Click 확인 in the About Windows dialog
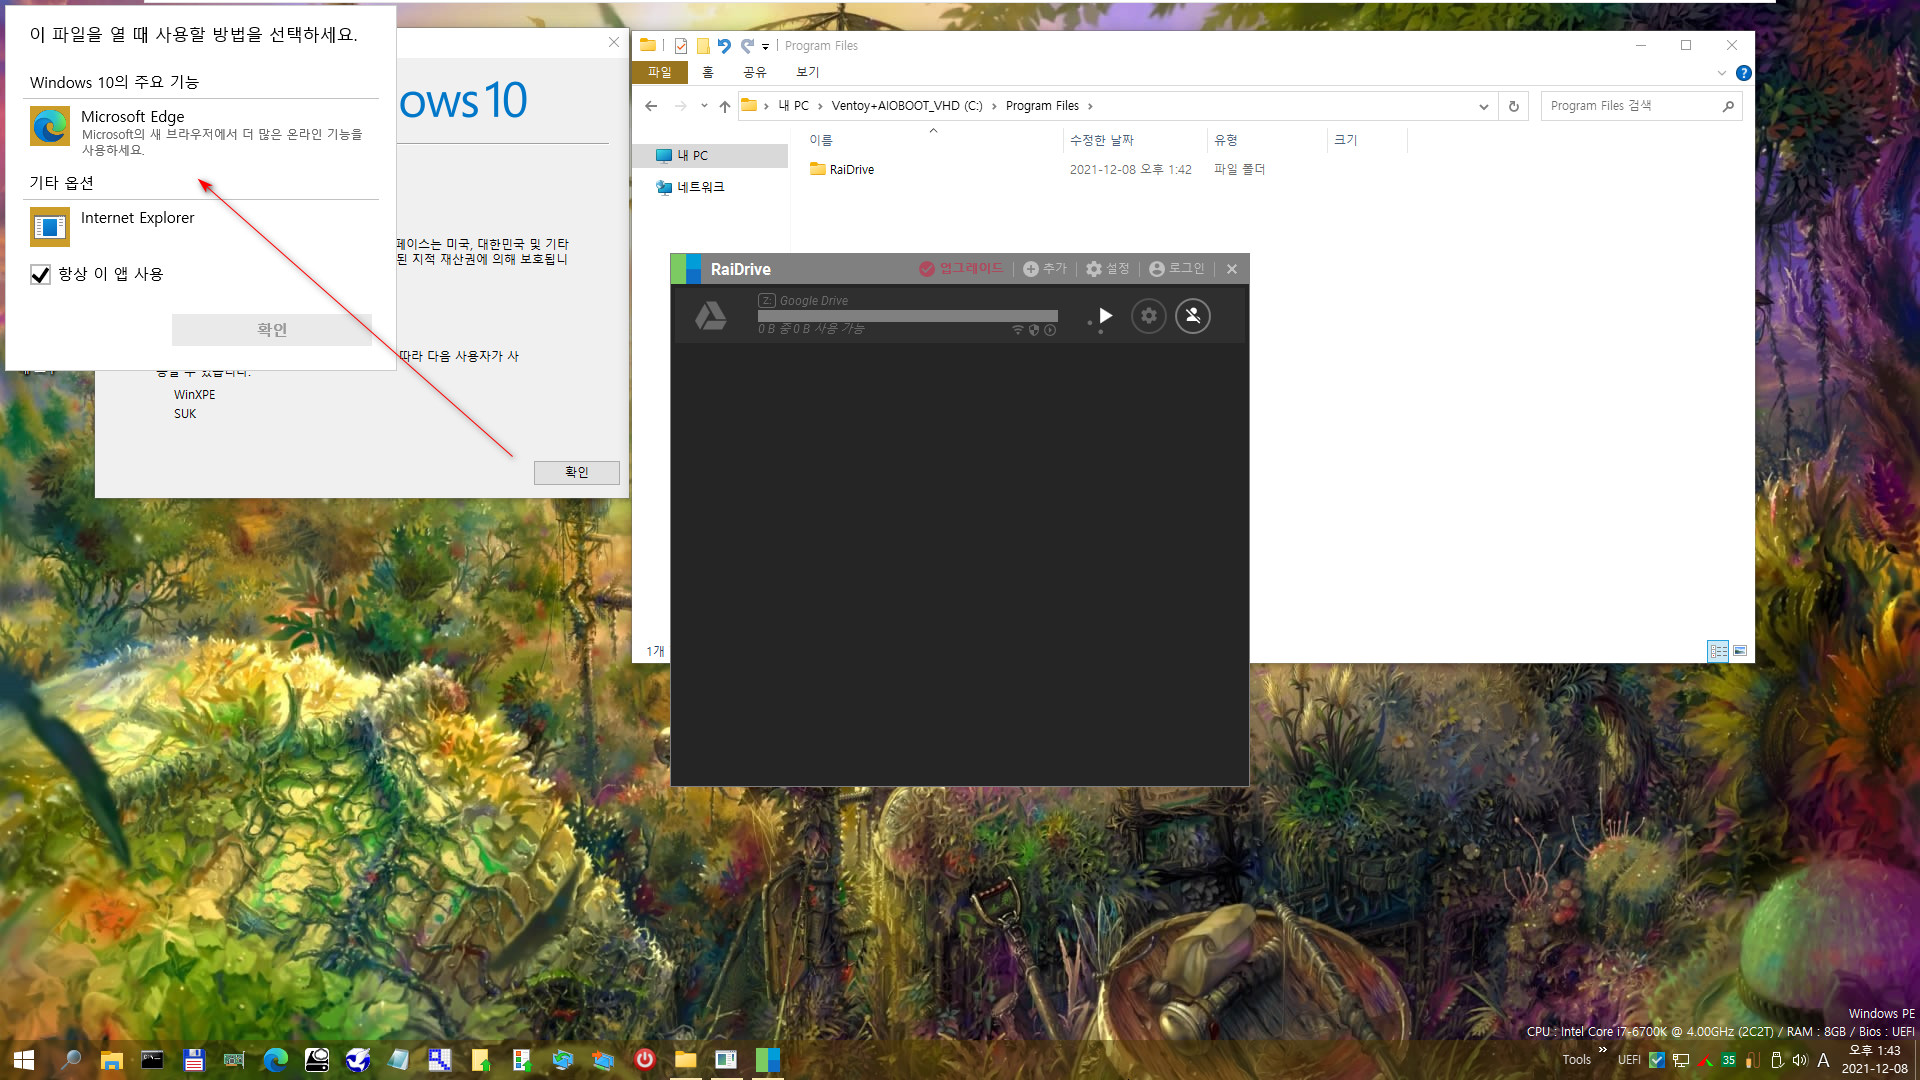Image resolution: width=1920 pixels, height=1080 pixels. click(577, 472)
